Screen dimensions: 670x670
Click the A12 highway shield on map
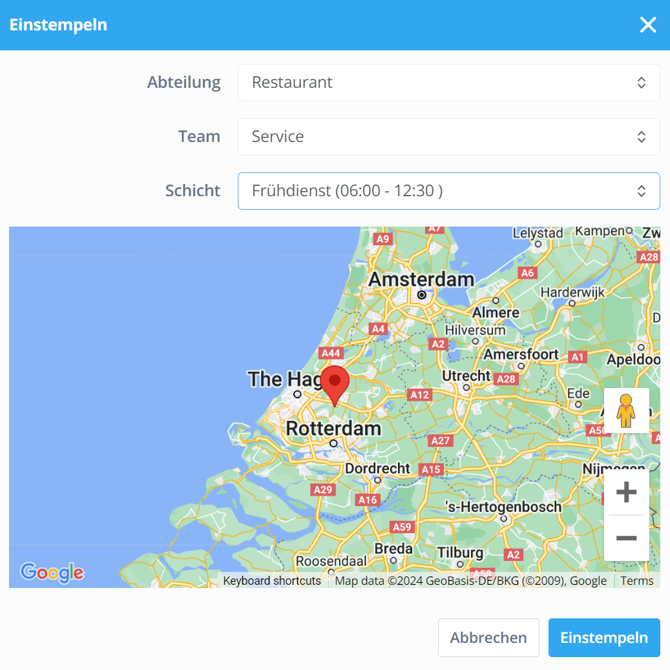419,395
